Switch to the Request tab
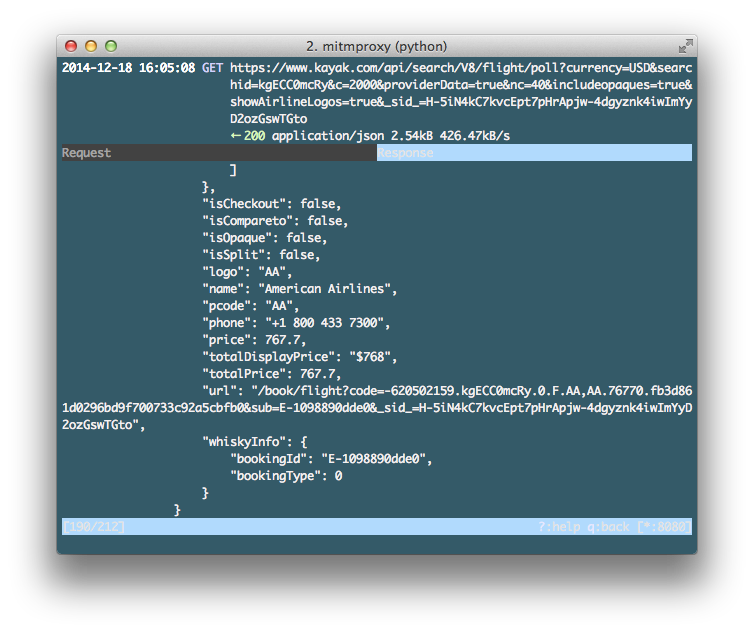 pyautogui.click(x=87, y=153)
